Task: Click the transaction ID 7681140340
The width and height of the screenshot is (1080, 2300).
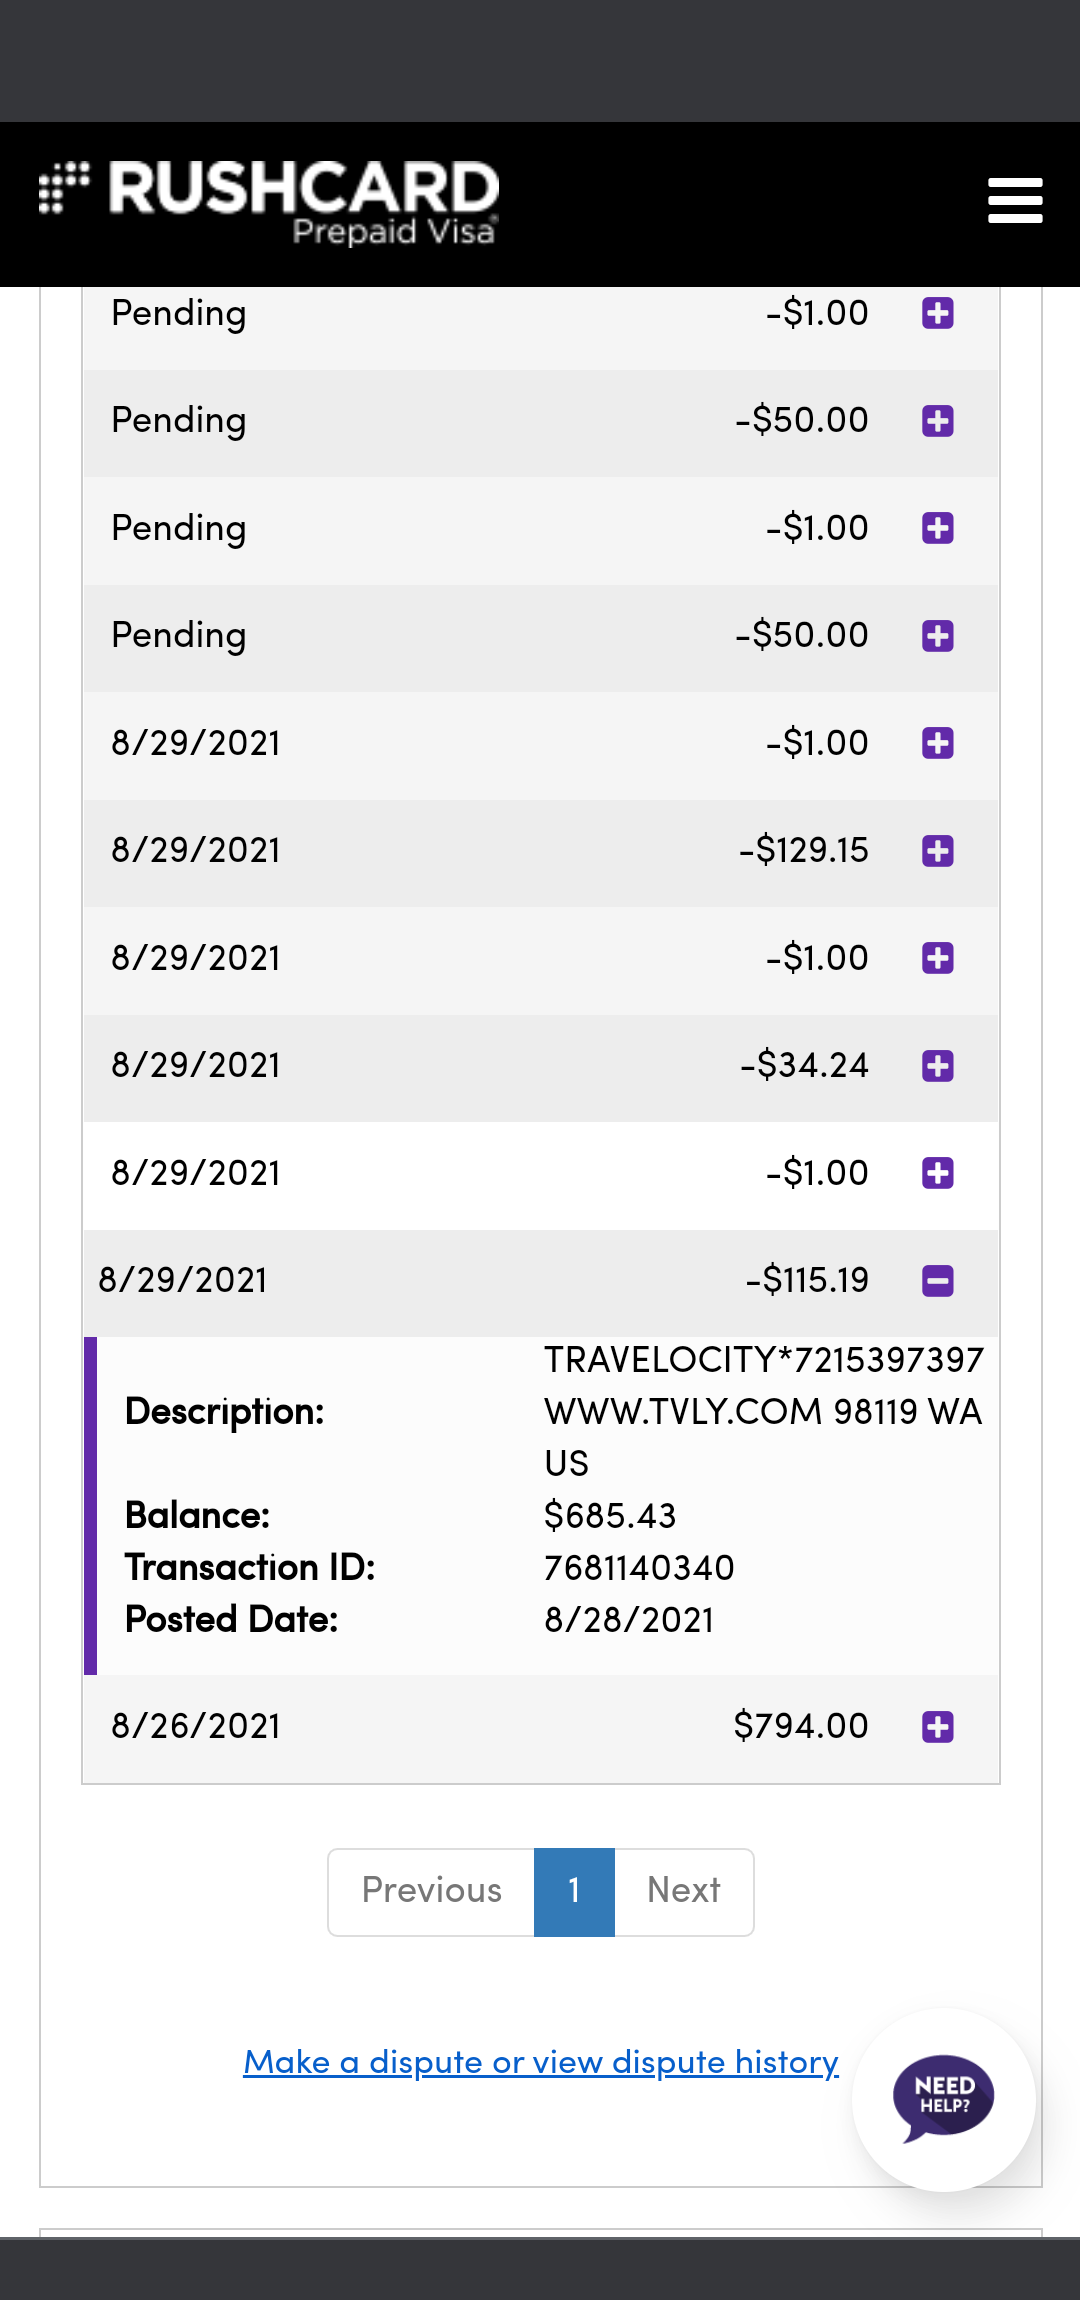Action: (x=639, y=1568)
